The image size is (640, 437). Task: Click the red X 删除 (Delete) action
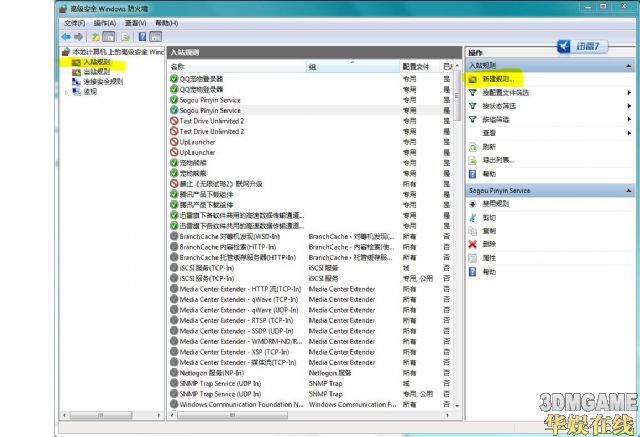pos(473,244)
